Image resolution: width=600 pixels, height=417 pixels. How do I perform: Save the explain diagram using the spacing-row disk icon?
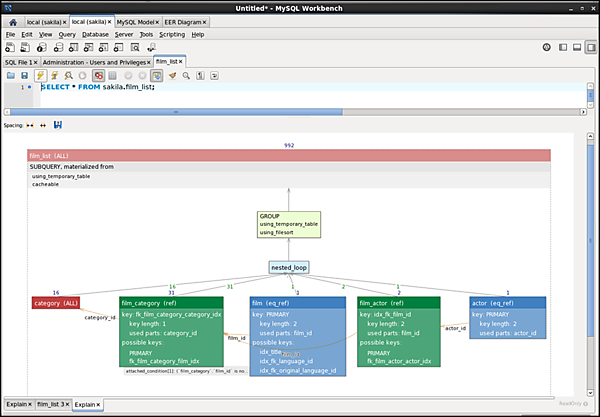[x=58, y=125]
